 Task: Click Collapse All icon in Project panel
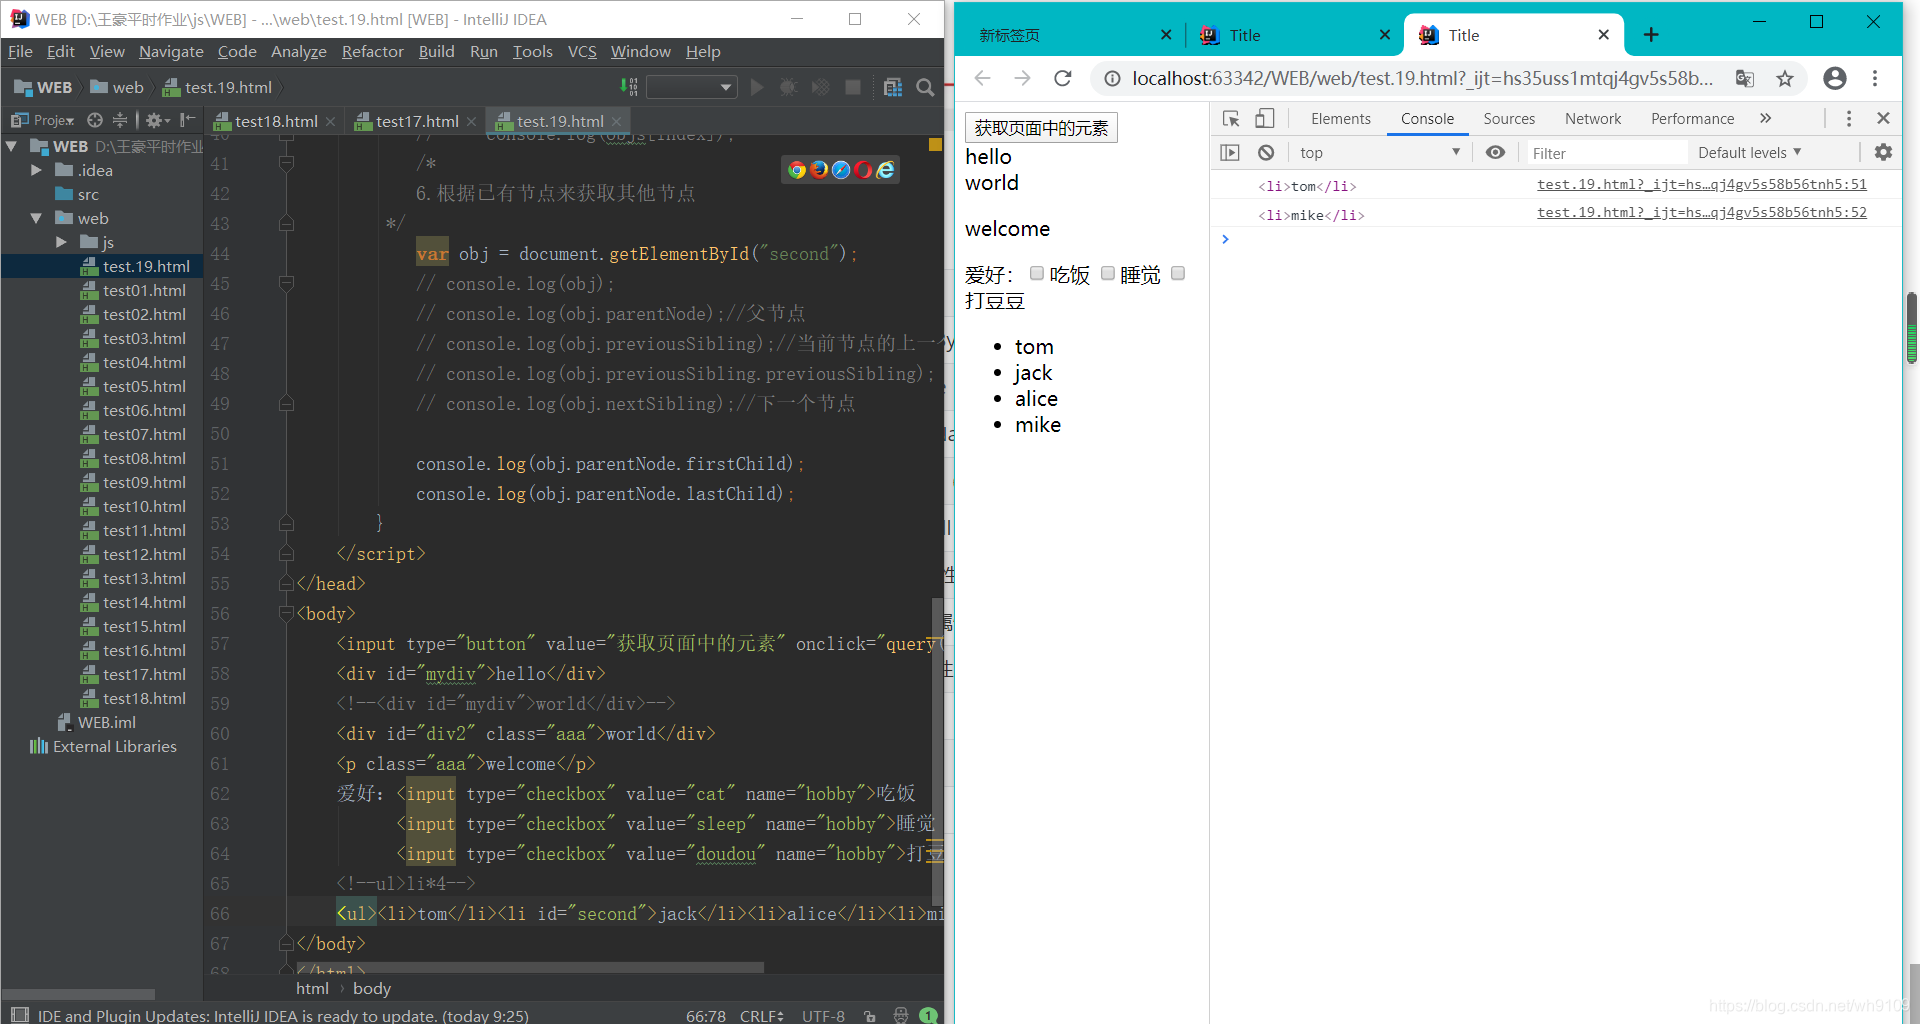(120, 120)
